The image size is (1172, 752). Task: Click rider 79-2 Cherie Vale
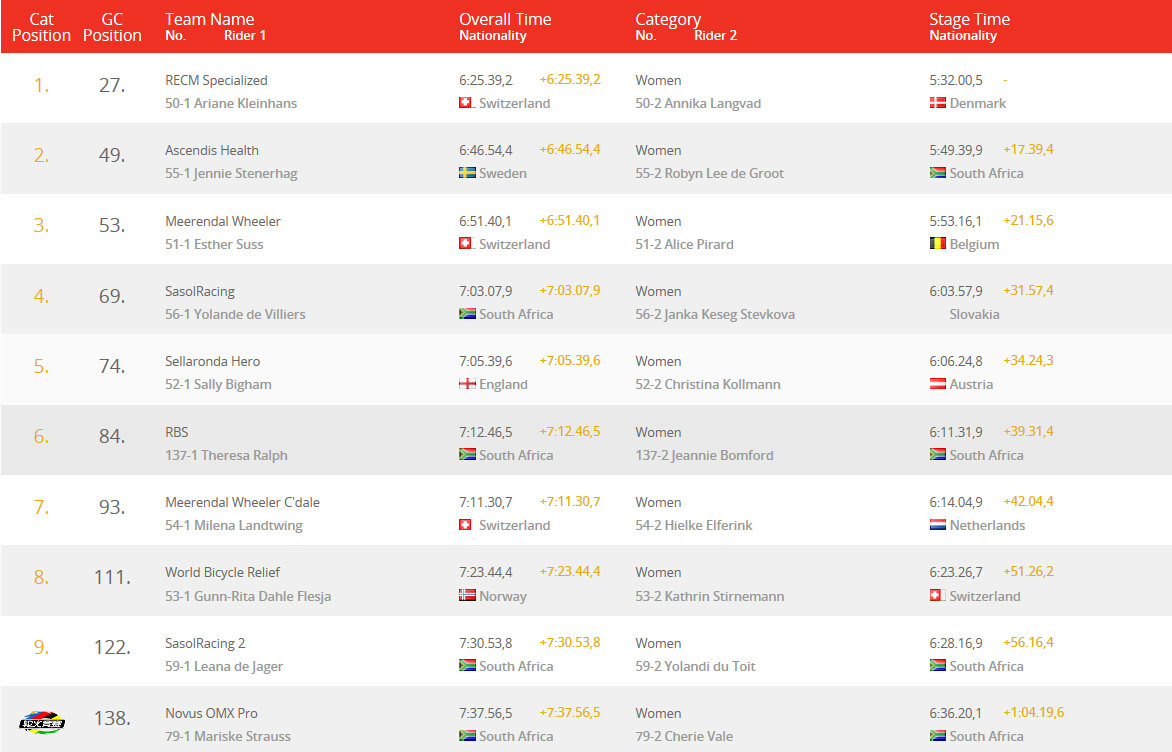point(684,736)
